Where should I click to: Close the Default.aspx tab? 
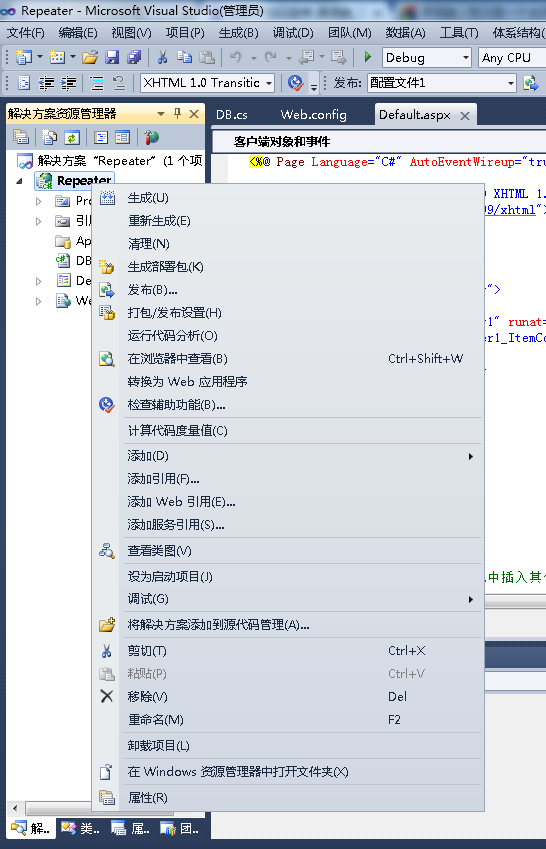tap(464, 115)
